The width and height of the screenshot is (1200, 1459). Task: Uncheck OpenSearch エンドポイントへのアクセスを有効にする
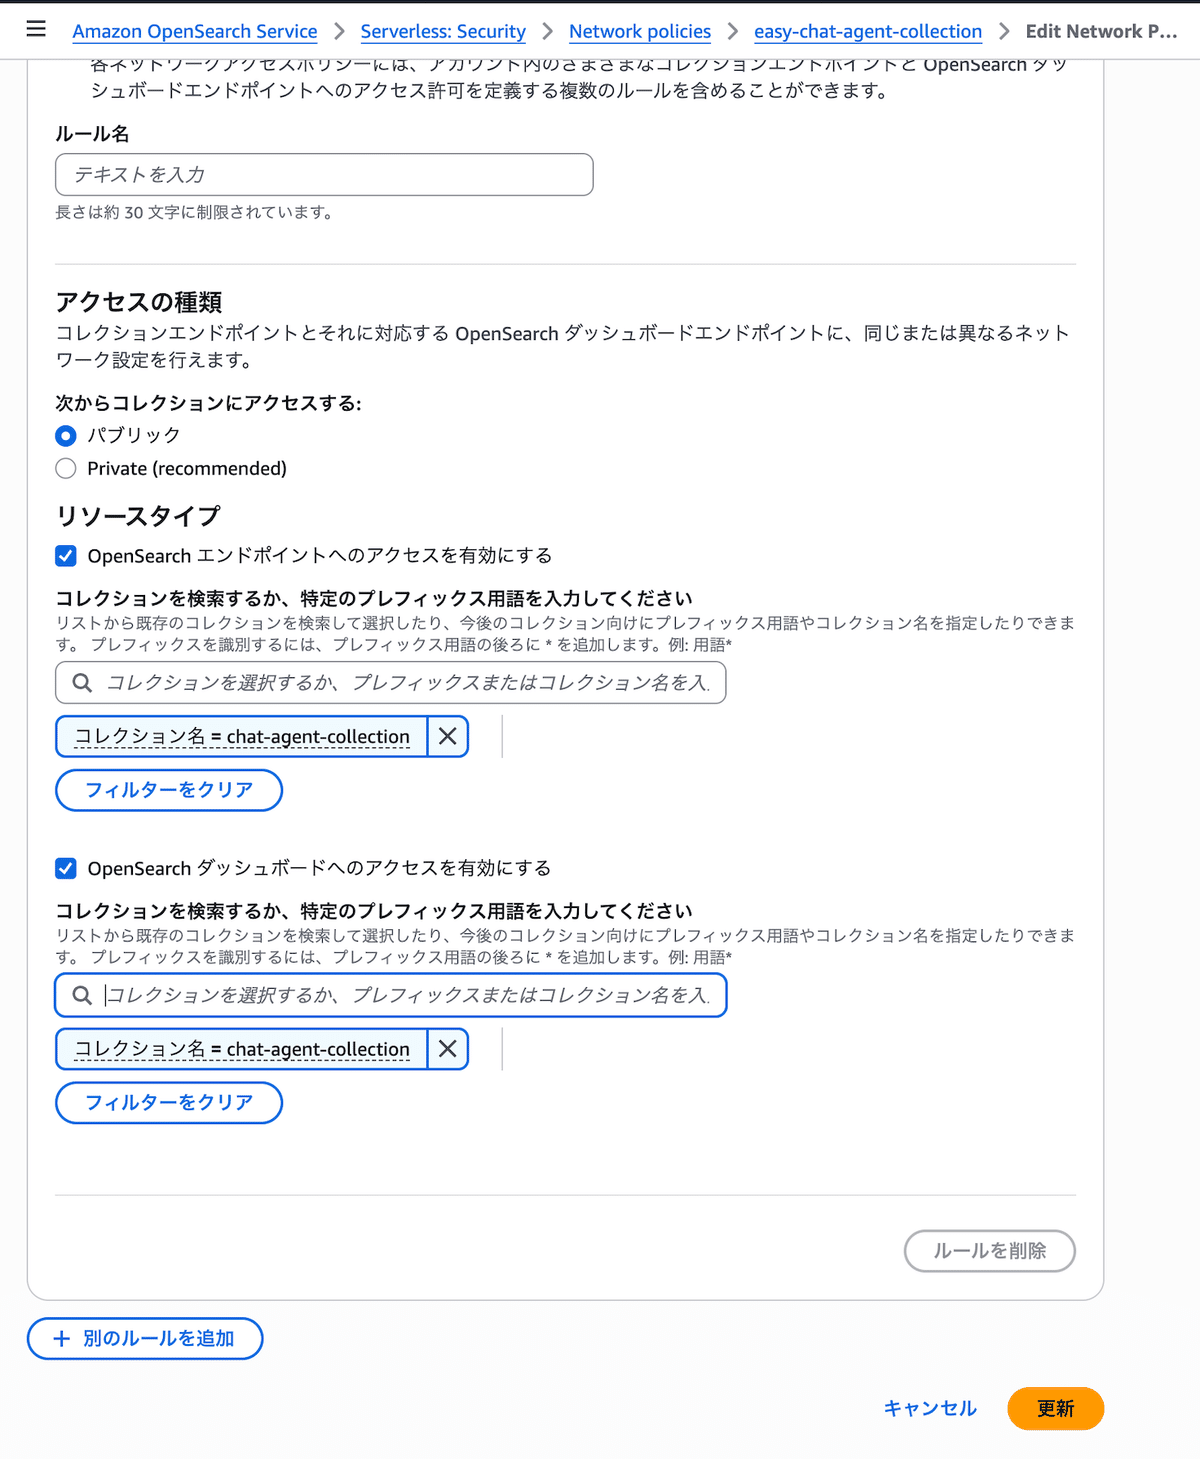coord(65,555)
